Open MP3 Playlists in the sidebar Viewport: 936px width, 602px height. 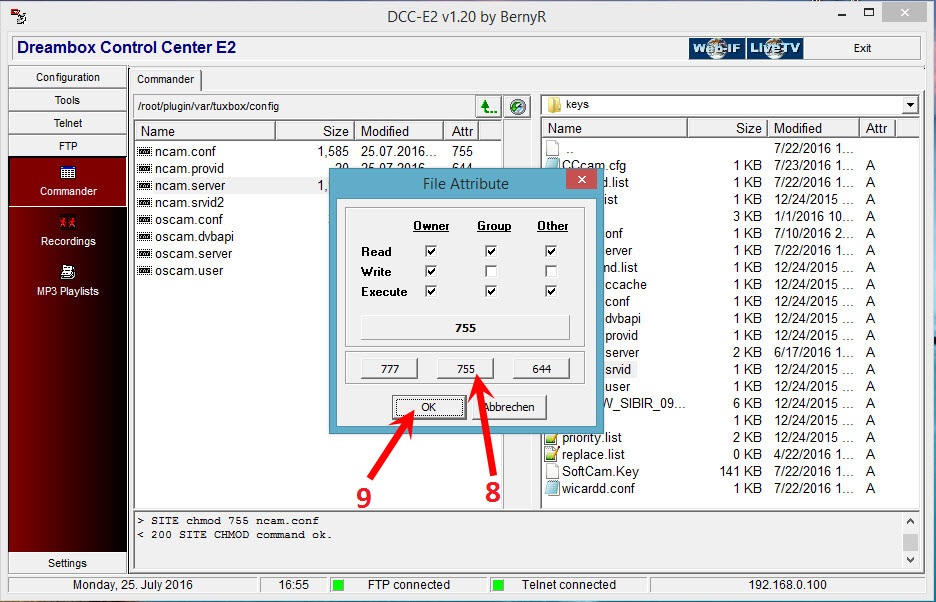[68, 281]
